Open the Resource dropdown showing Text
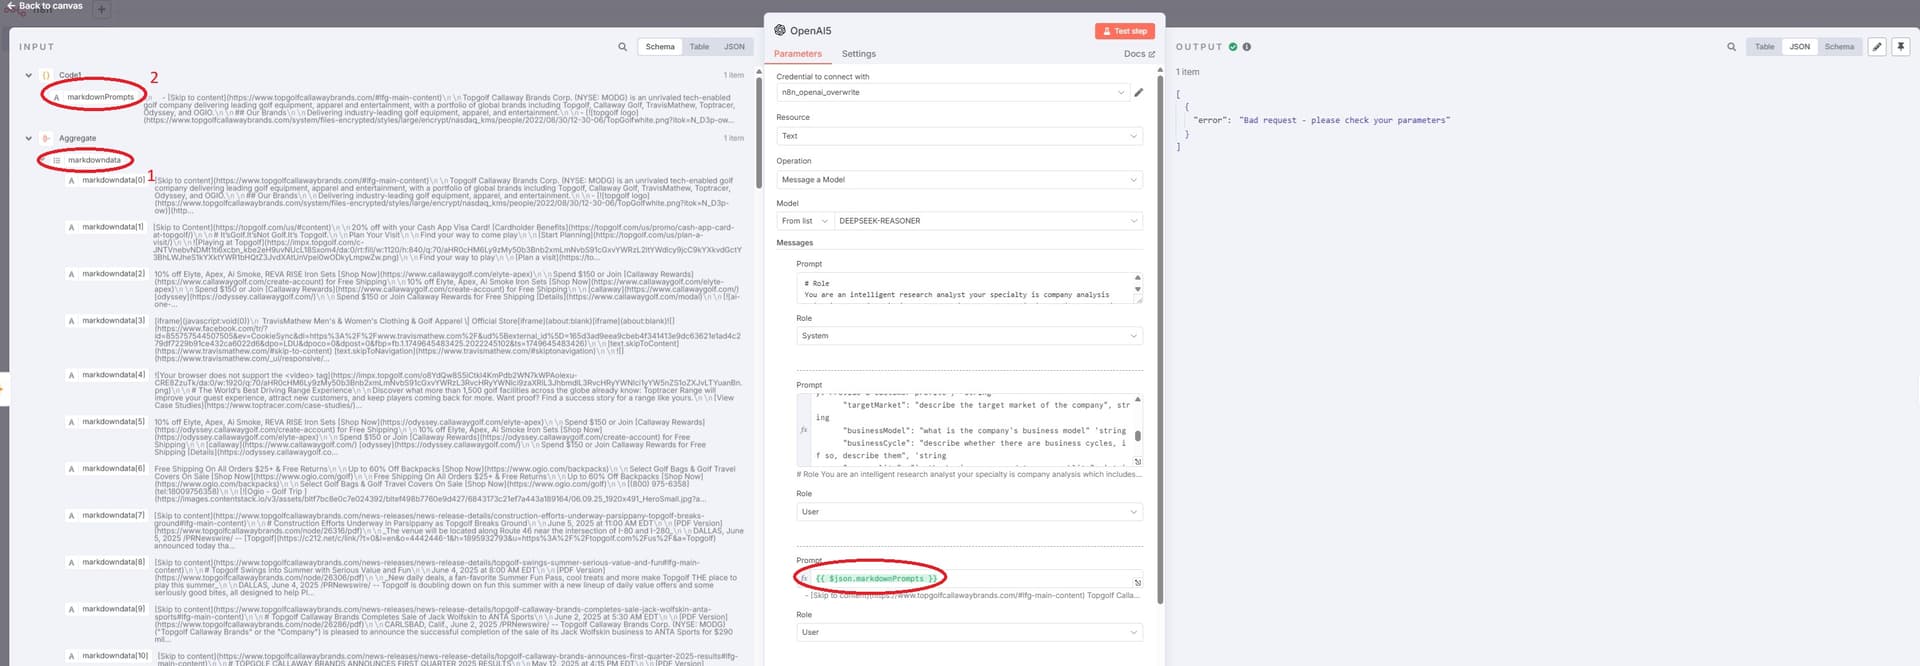 pos(959,136)
